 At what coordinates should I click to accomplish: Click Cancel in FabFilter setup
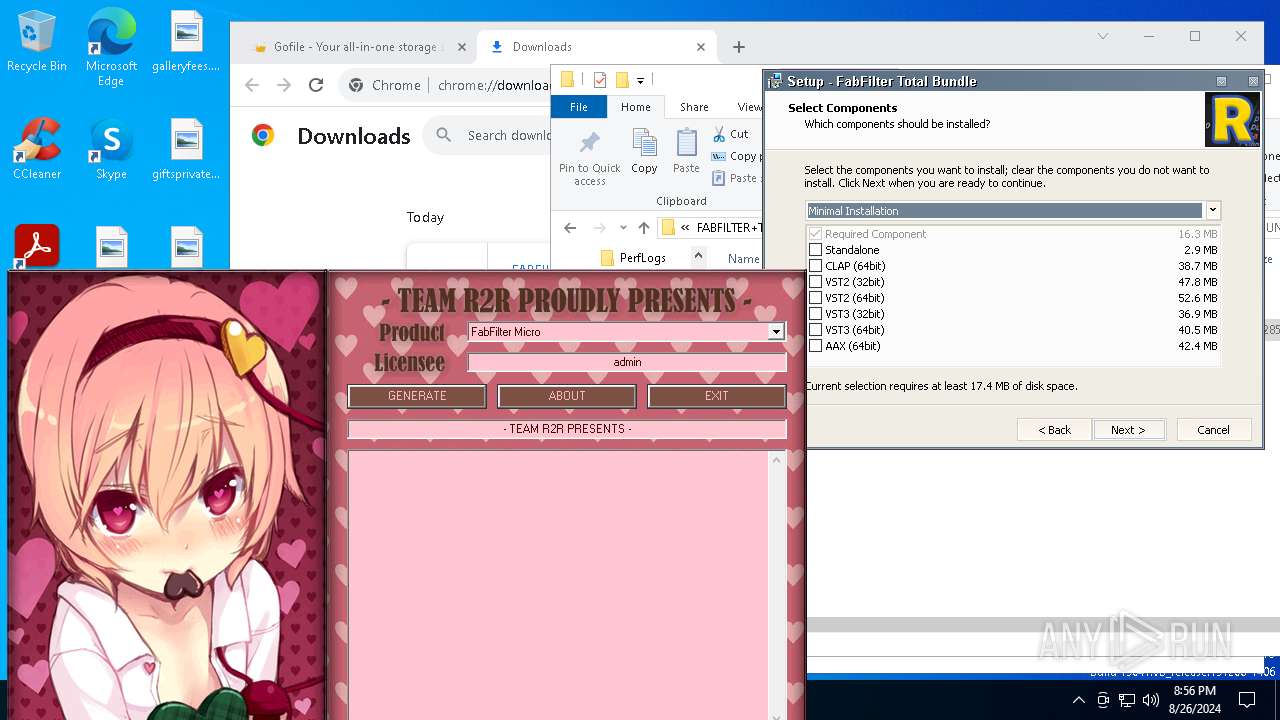[x=1213, y=429]
